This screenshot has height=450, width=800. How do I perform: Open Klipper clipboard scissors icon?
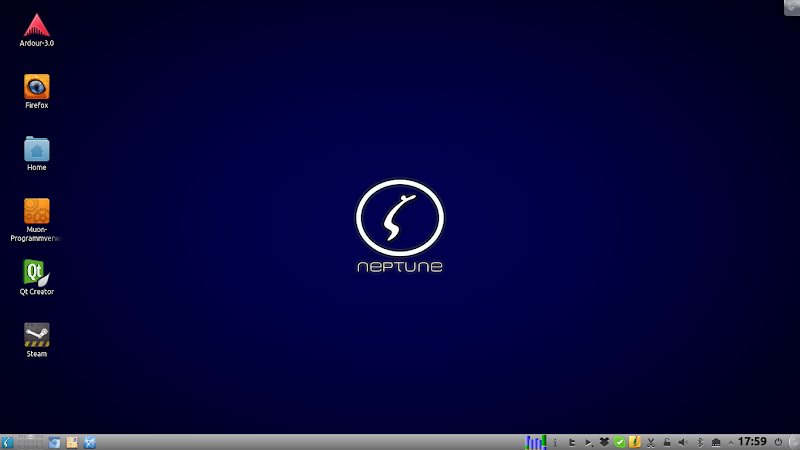pos(651,441)
